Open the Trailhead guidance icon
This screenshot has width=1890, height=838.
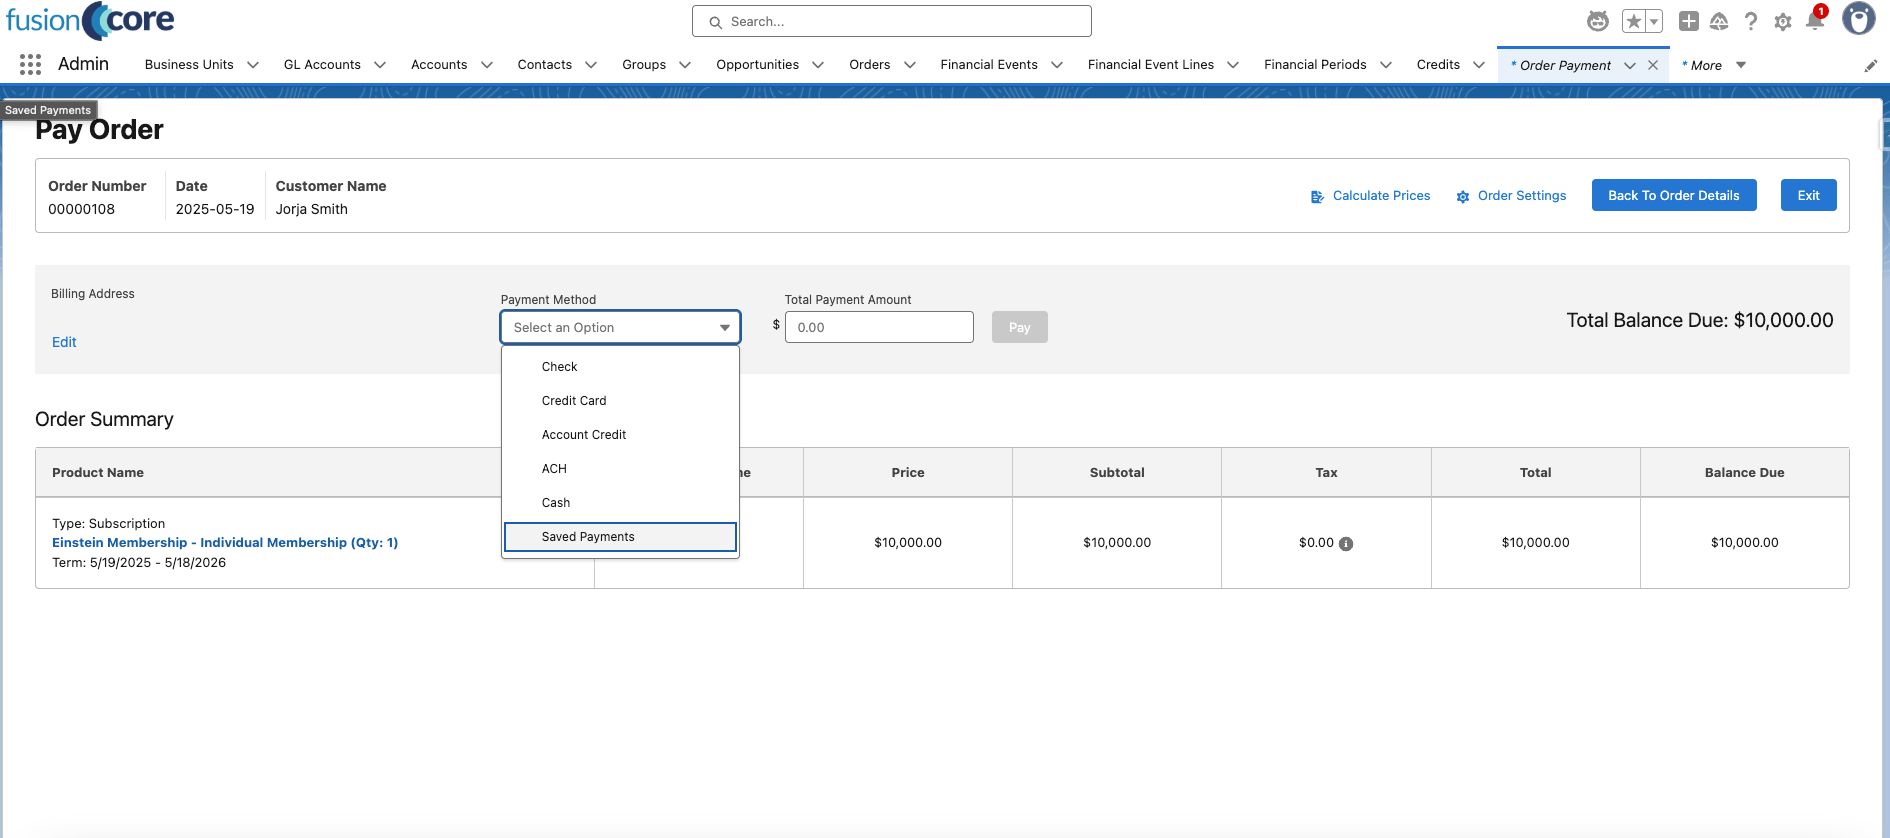point(1720,21)
